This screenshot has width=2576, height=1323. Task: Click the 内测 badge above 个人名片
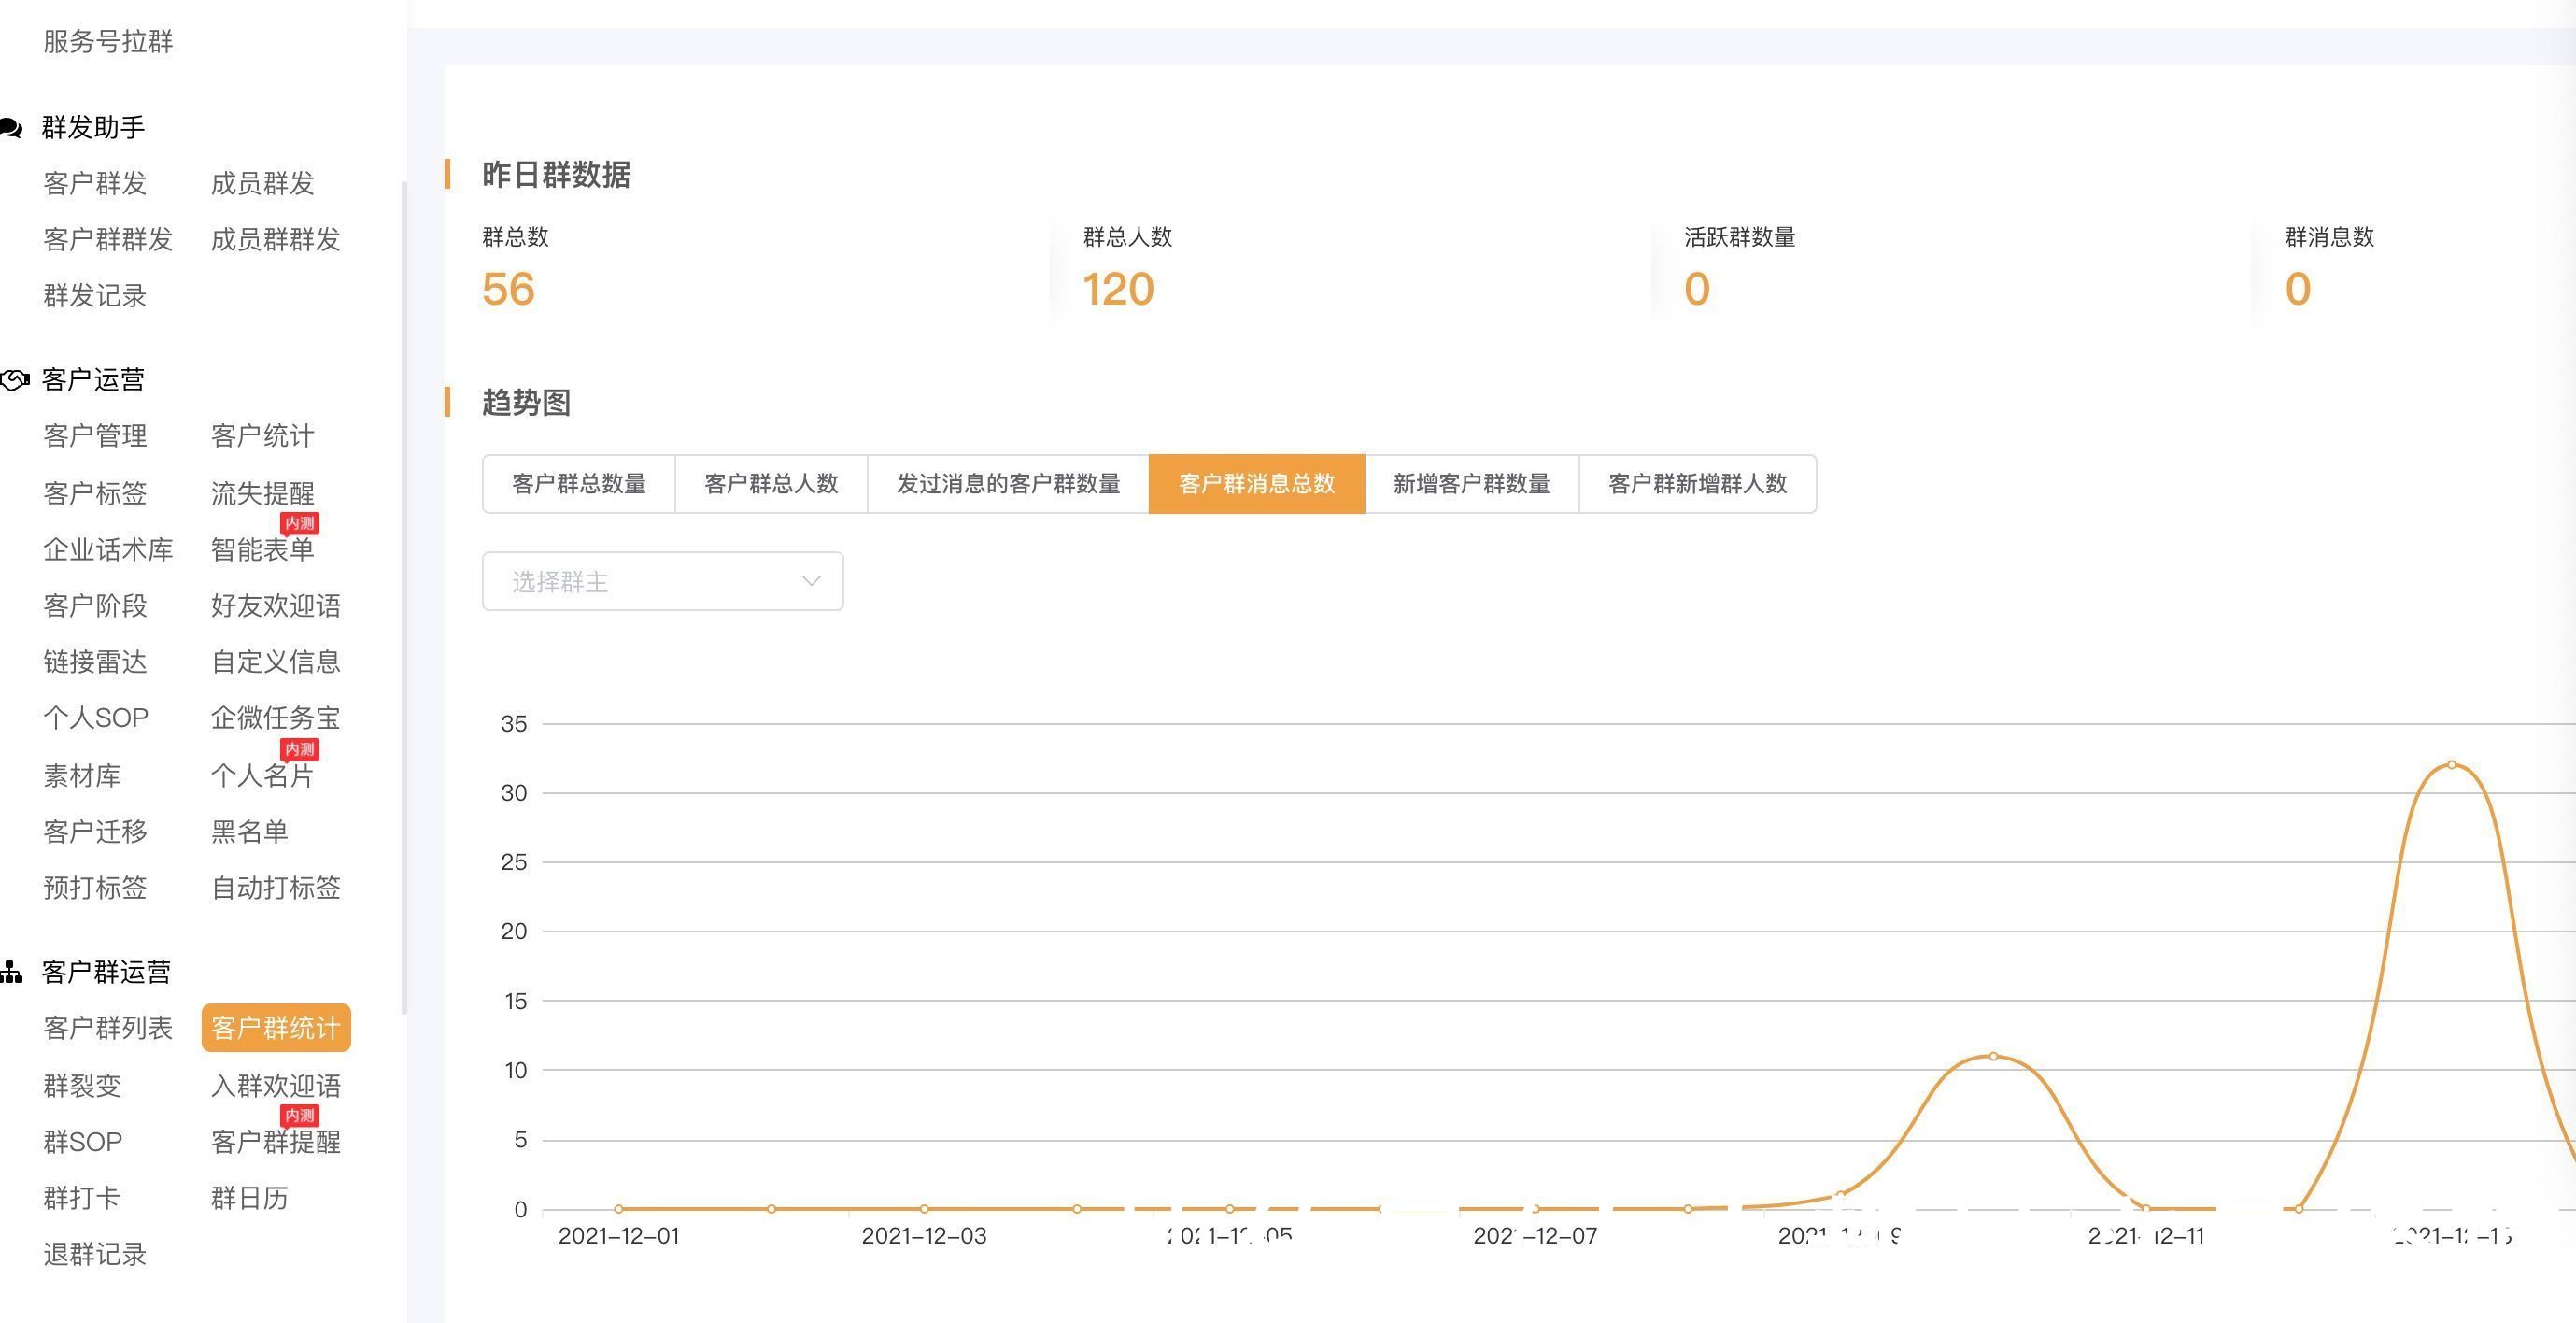(x=299, y=749)
